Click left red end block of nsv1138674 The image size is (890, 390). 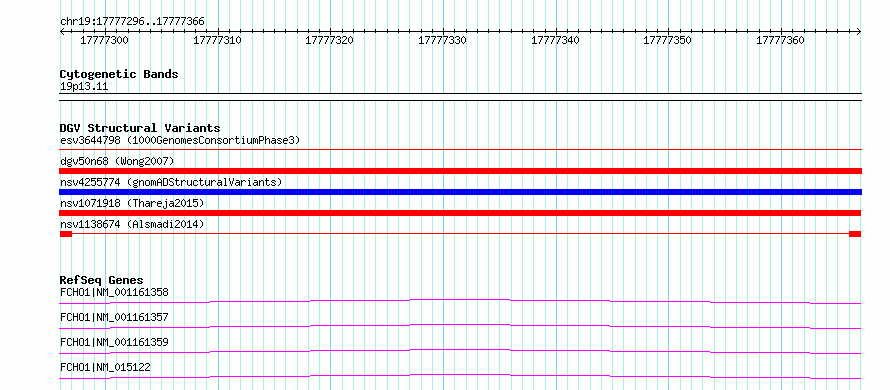[66, 234]
